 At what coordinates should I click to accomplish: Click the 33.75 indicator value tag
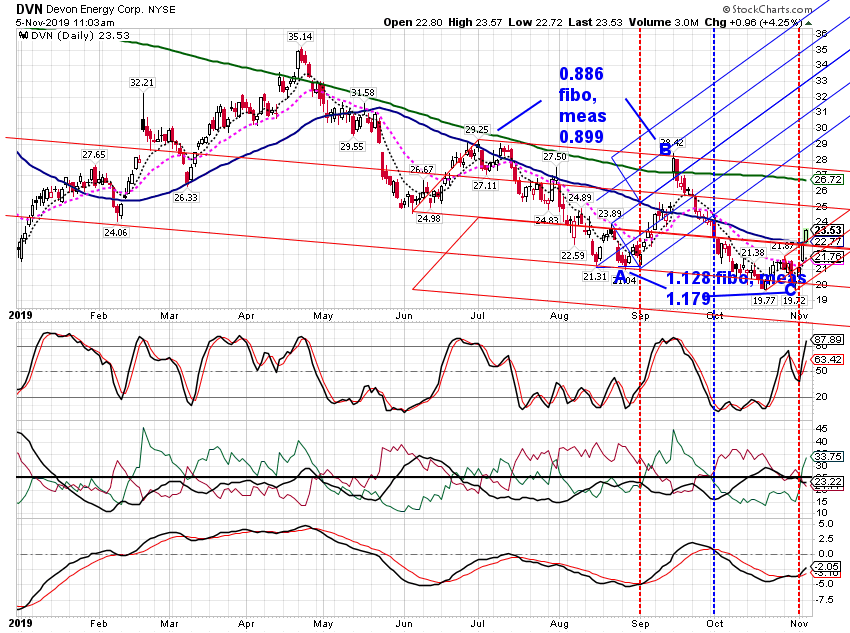[828, 456]
